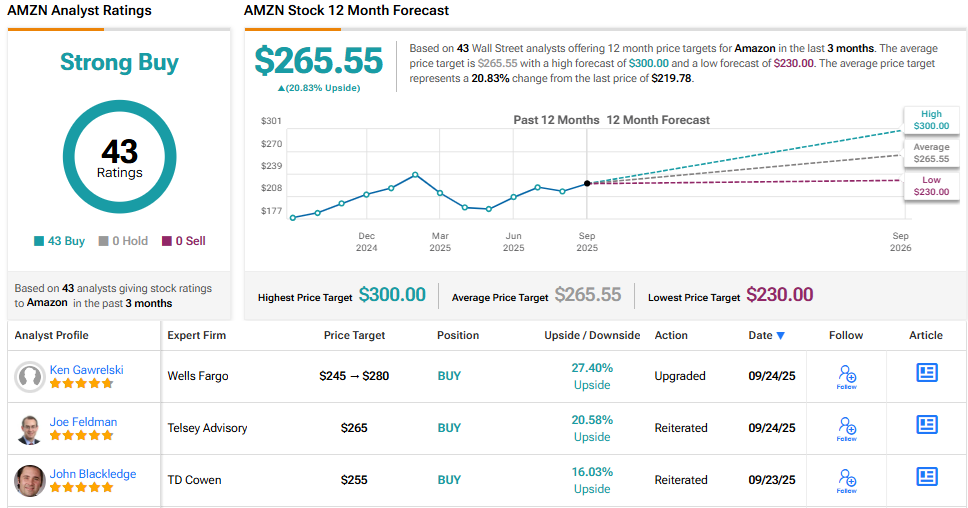
Task: Click the Wells Fargo firm cell
Action: pos(198,376)
